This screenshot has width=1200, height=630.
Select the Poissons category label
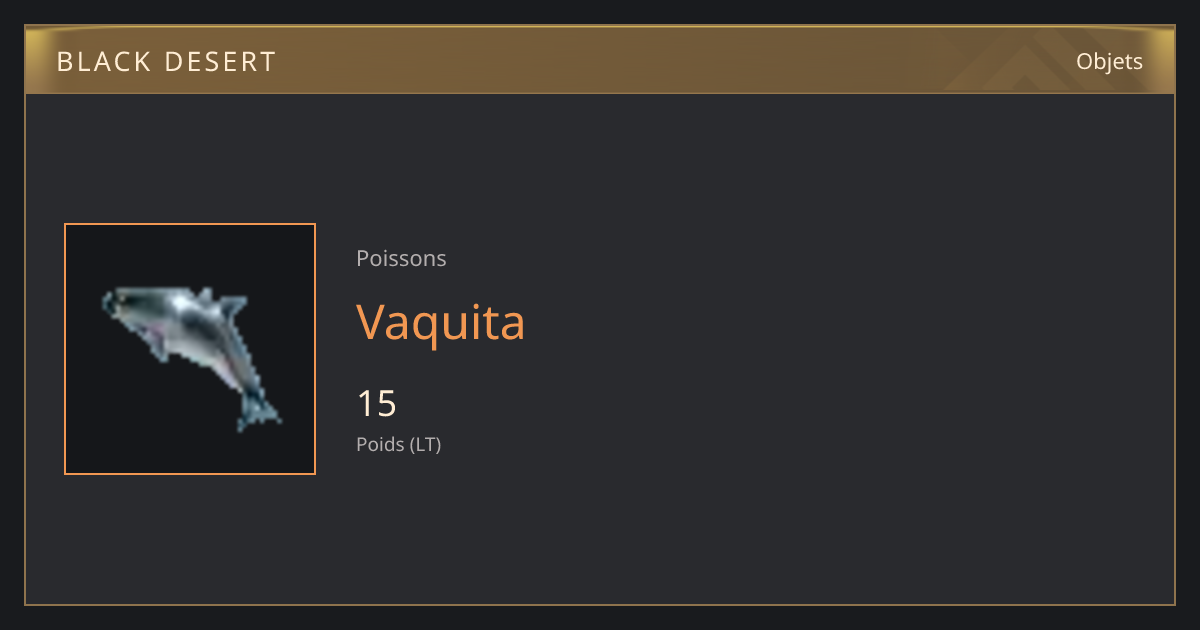coord(401,258)
